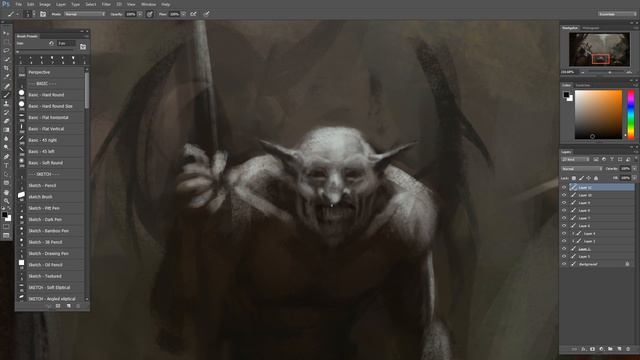Viewport: 640px width, 360px height.
Task: Select the Eyedropper tool
Action: click(x=6, y=77)
